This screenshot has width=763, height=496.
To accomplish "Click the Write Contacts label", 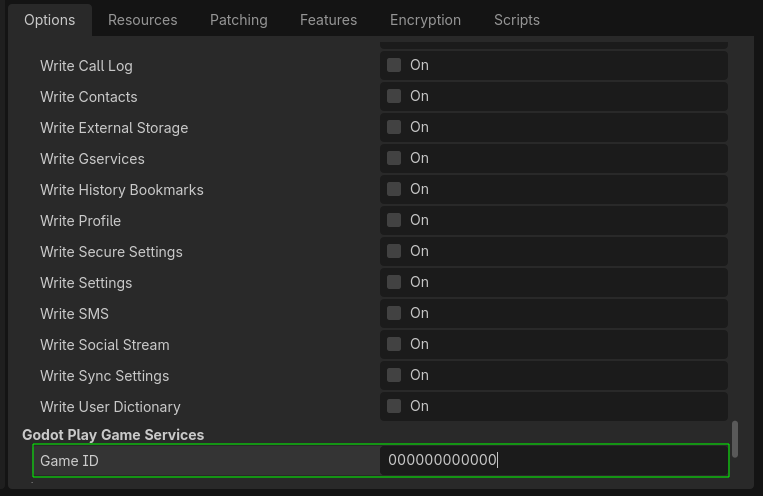I will click(89, 97).
